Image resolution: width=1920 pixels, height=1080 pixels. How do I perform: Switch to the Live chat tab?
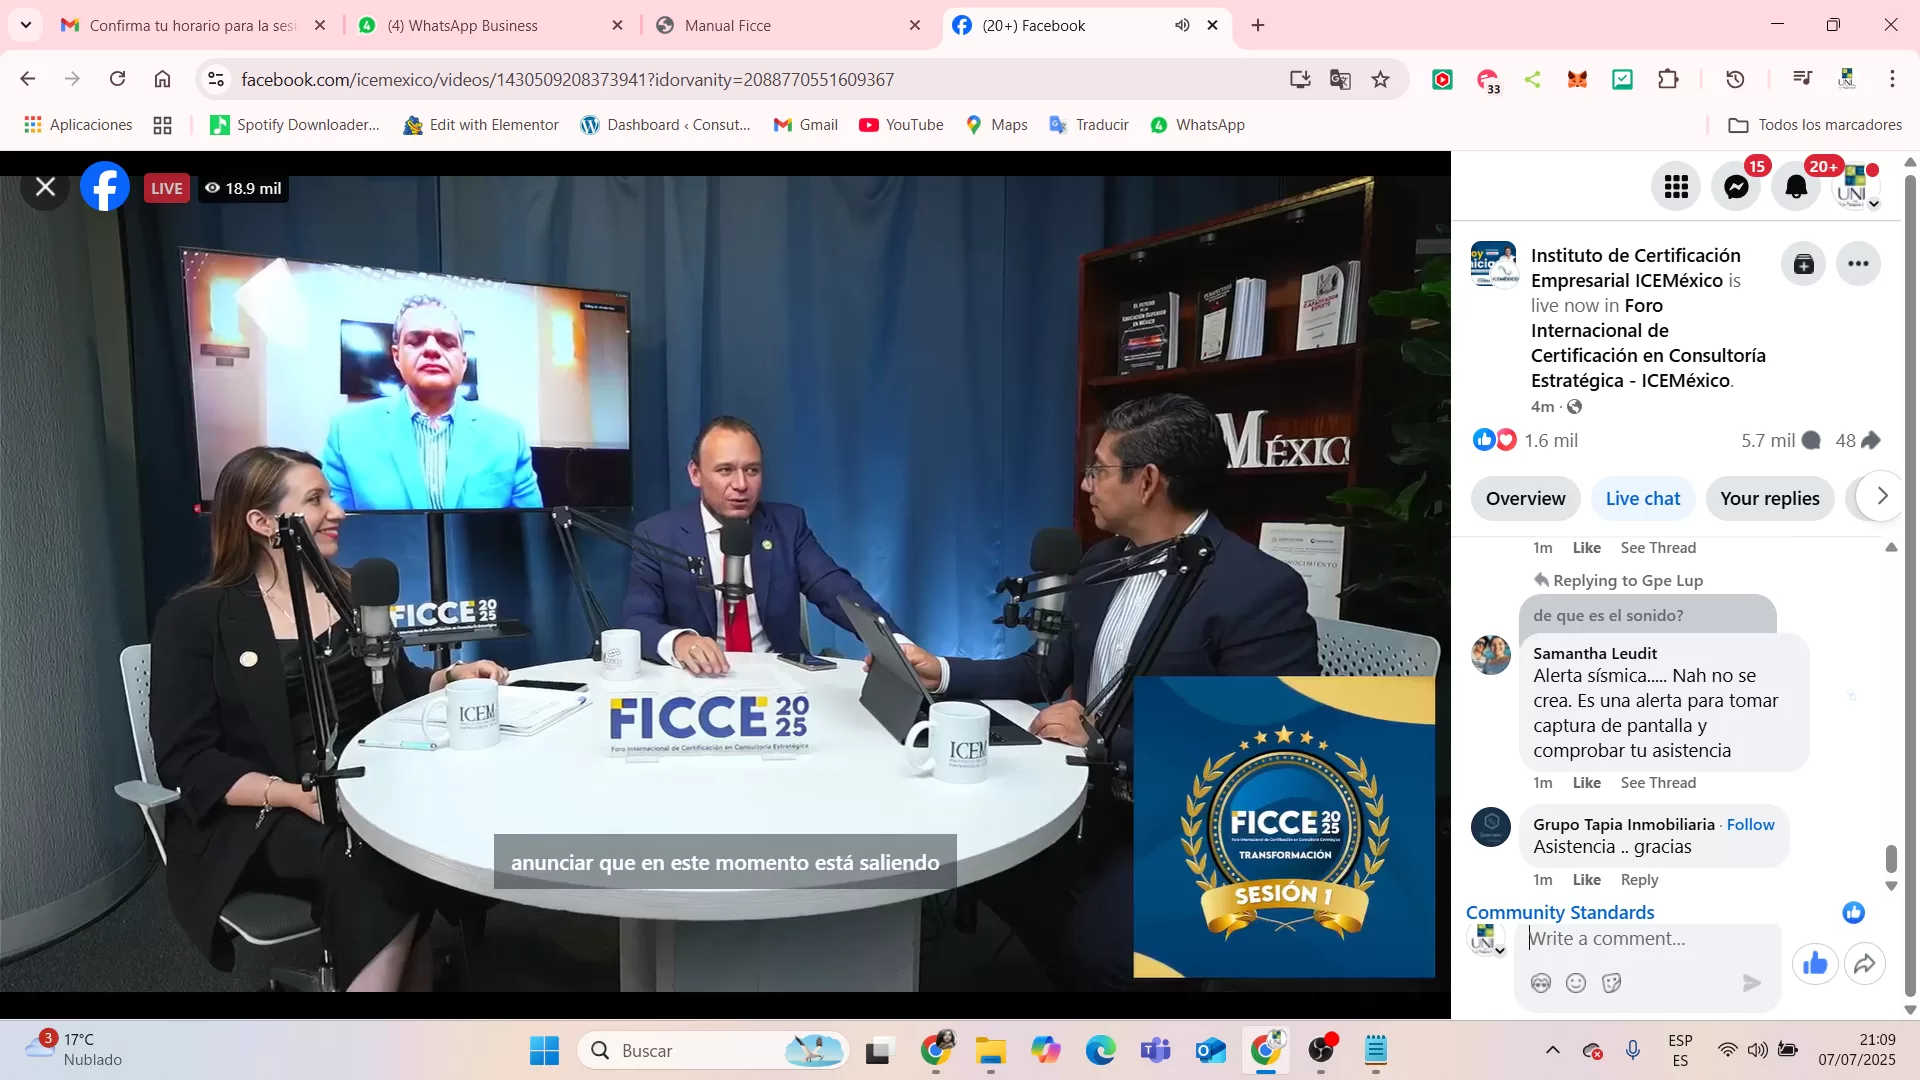point(1642,498)
